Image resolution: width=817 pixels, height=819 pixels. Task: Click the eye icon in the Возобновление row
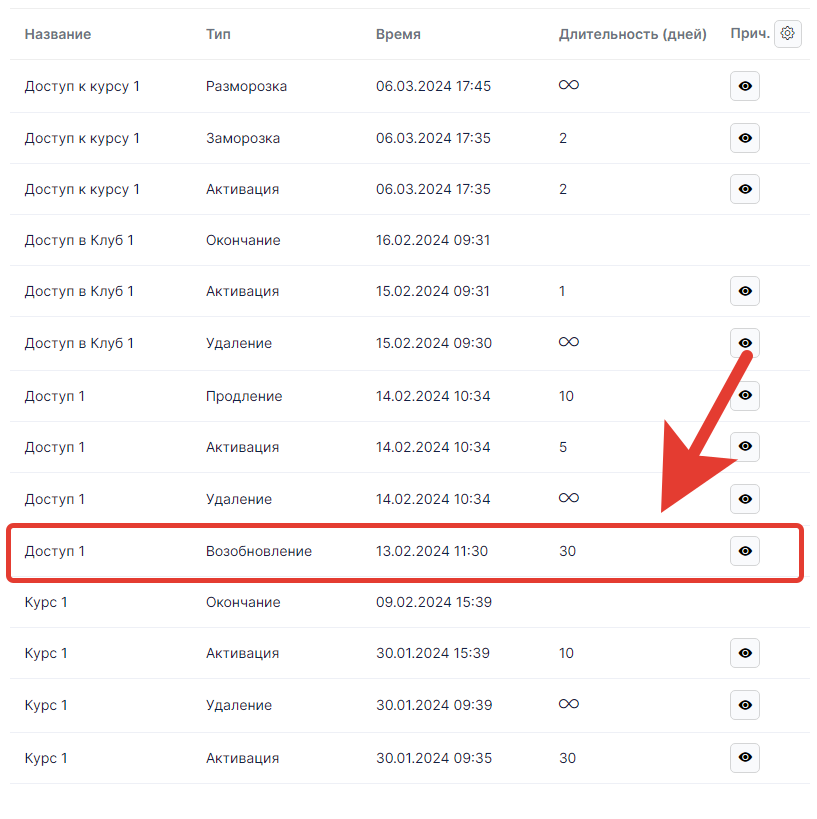pyautogui.click(x=744, y=551)
